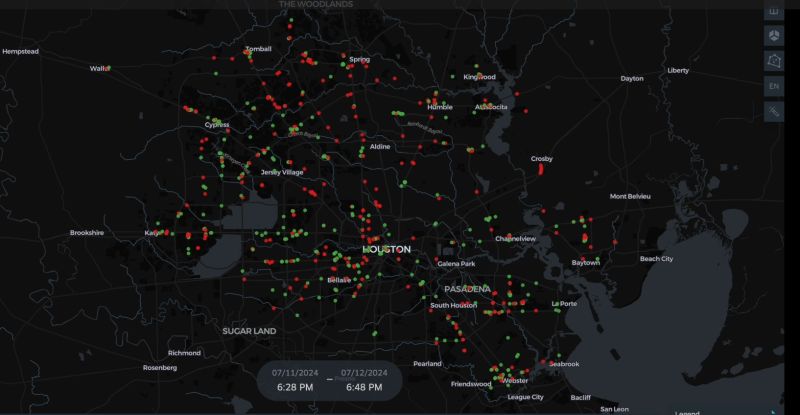The image size is (800, 415).
Task: Click the South Houston label
Action: (454, 305)
